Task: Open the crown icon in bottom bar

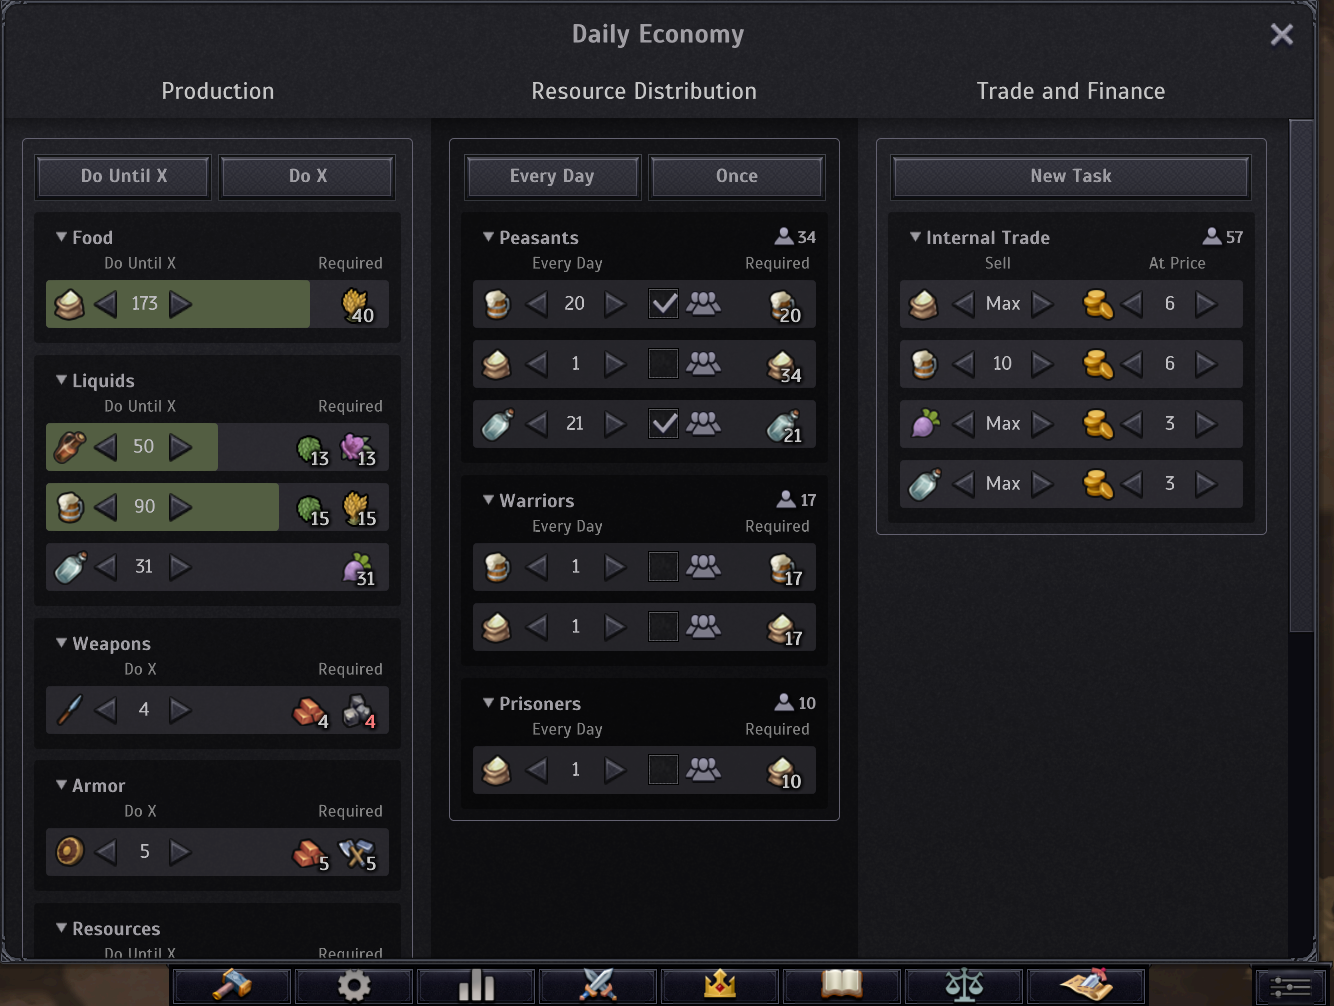Action: pyautogui.click(x=720, y=985)
